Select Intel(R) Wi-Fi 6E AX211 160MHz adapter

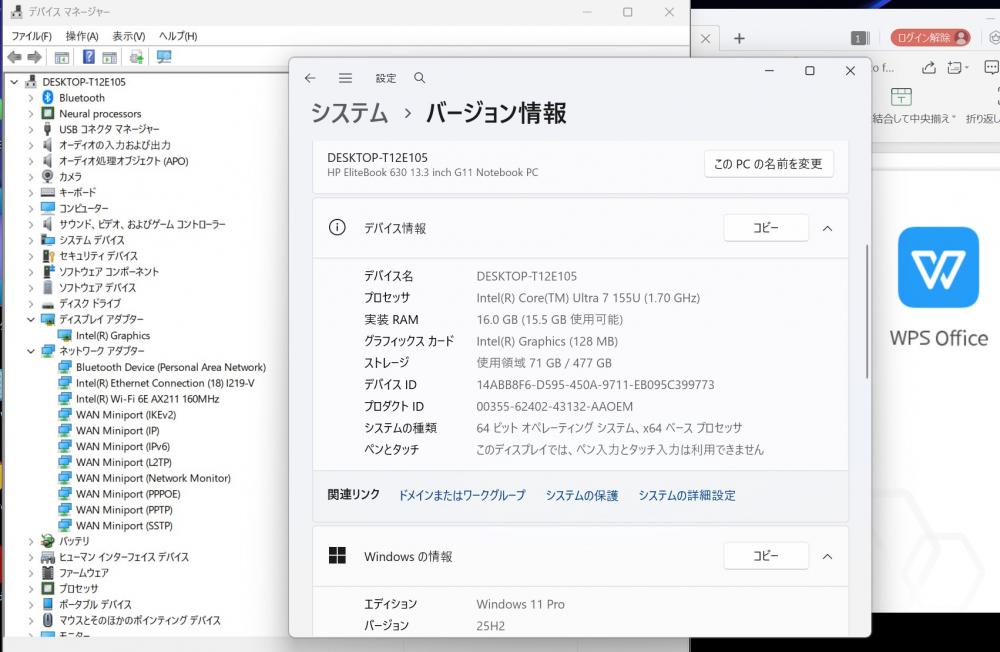click(x=147, y=399)
